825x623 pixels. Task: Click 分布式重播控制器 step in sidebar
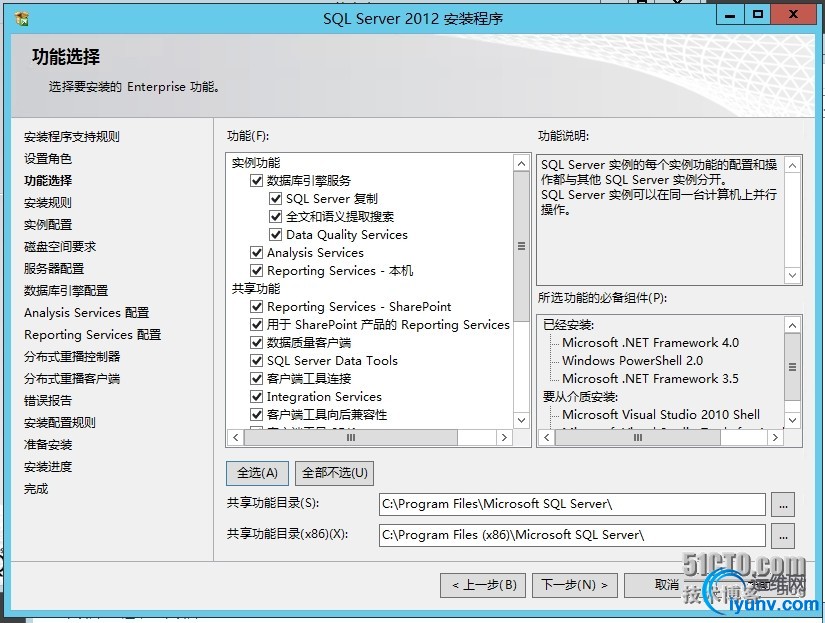[x=72, y=357]
